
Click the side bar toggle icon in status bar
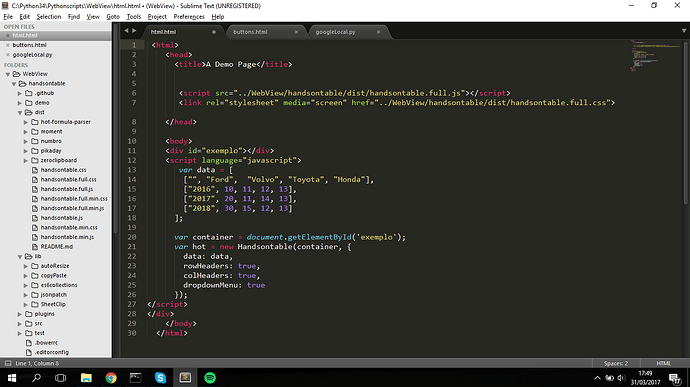[7, 363]
